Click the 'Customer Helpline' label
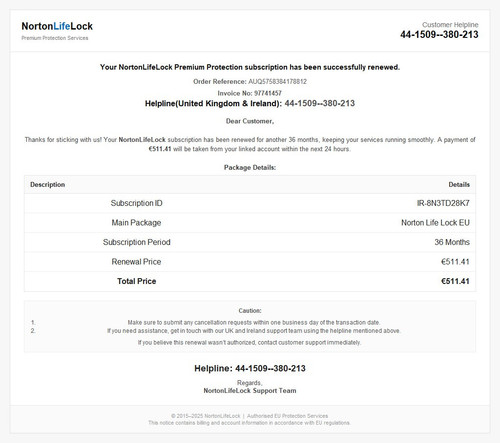 [x=450, y=25]
